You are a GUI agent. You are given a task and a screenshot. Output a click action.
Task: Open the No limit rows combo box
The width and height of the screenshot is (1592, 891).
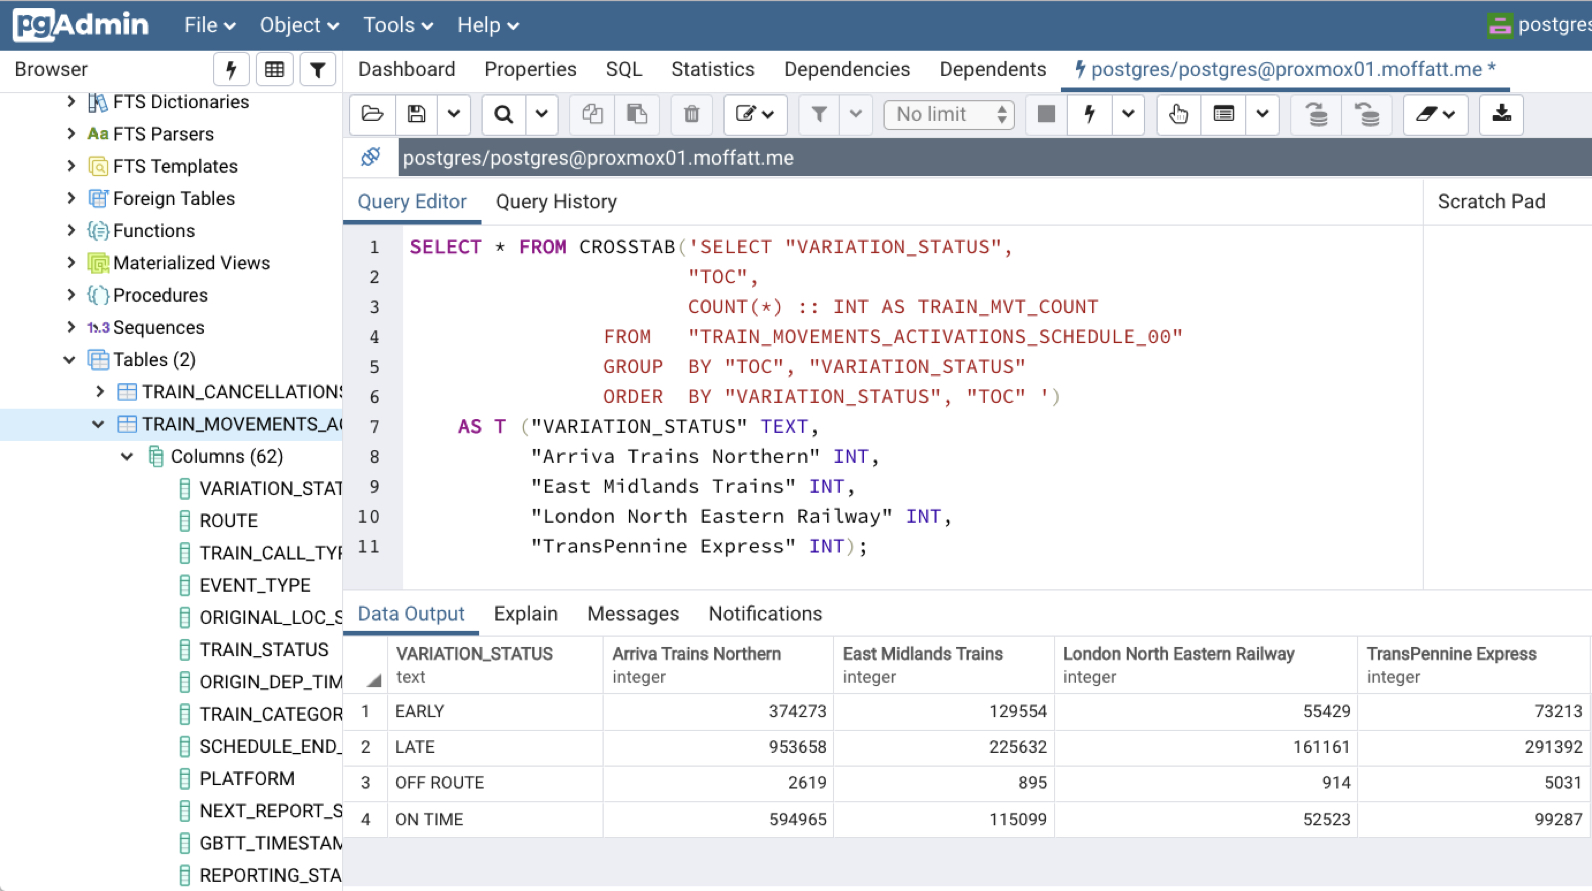[949, 114]
